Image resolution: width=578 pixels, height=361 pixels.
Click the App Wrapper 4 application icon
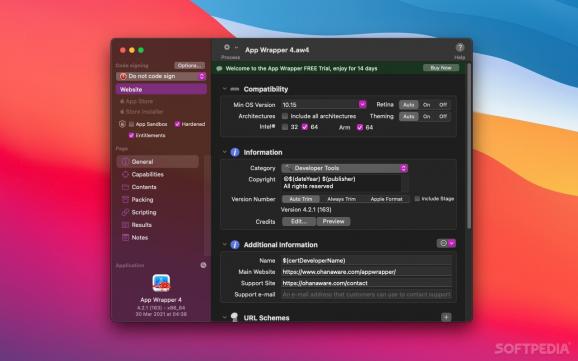[161, 283]
